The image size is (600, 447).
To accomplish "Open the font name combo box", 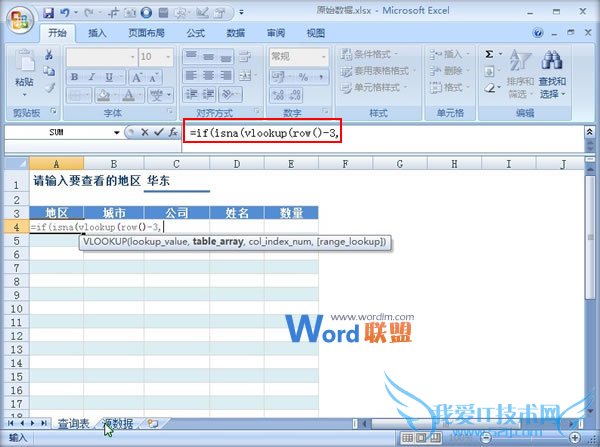I will click(x=101, y=57).
